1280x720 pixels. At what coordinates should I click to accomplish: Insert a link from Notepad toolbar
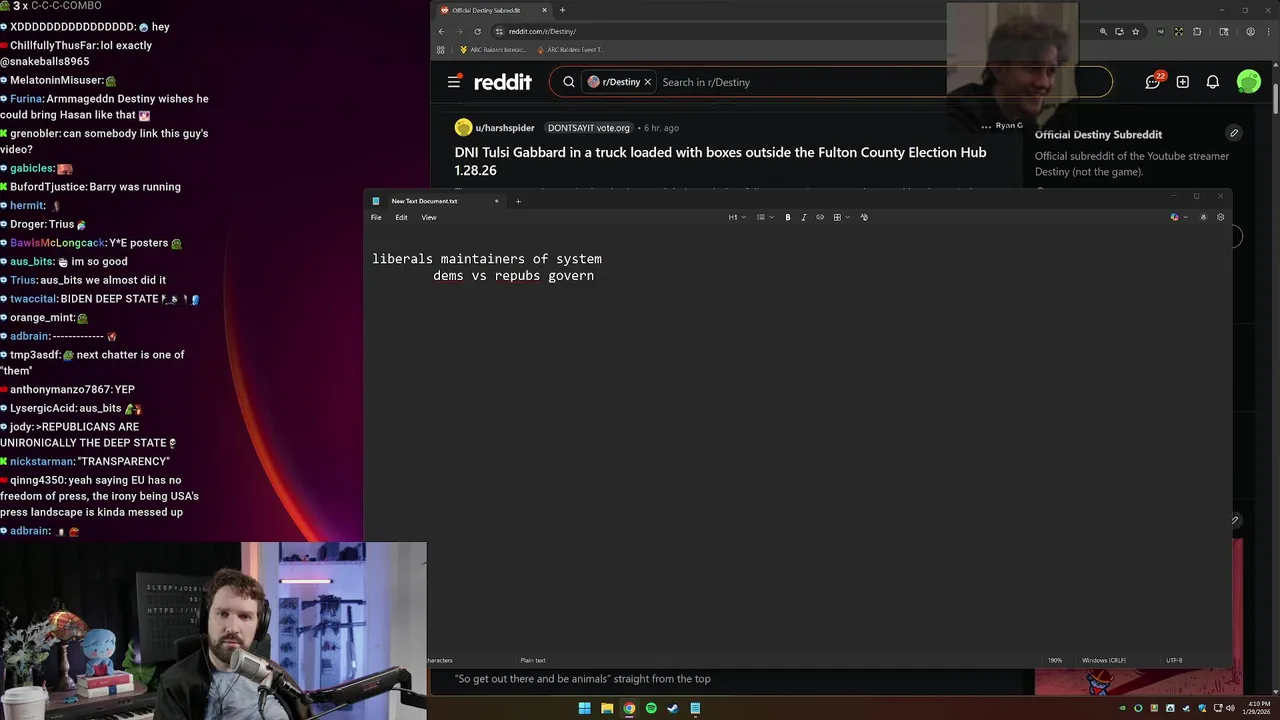(820, 217)
